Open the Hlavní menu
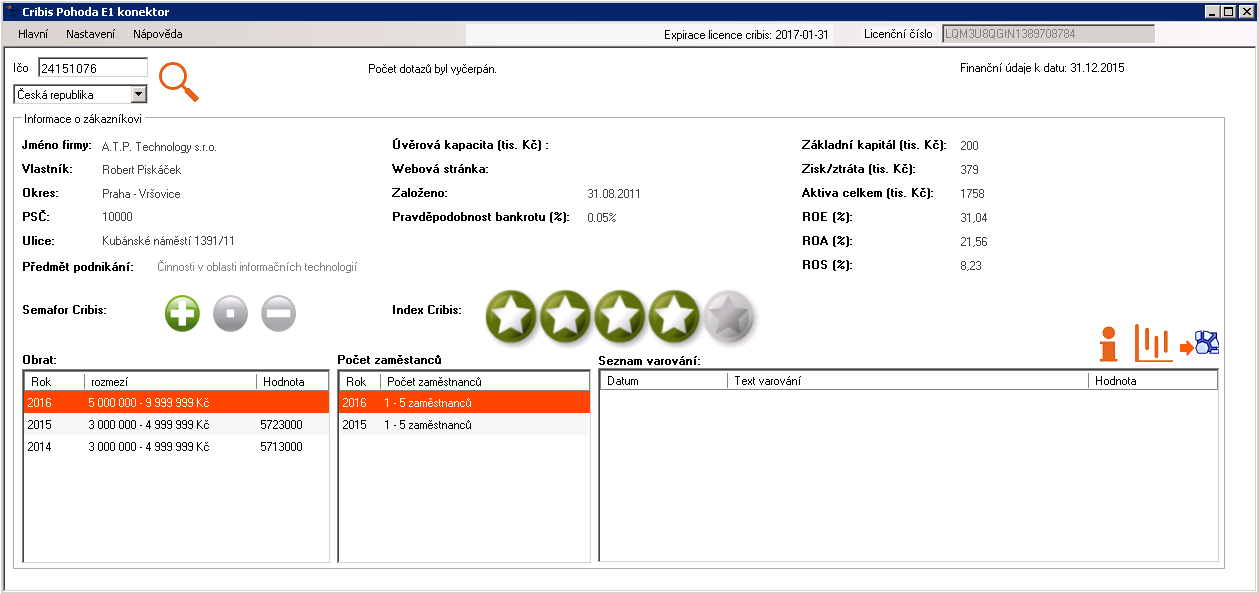The image size is (1259, 594). point(33,34)
